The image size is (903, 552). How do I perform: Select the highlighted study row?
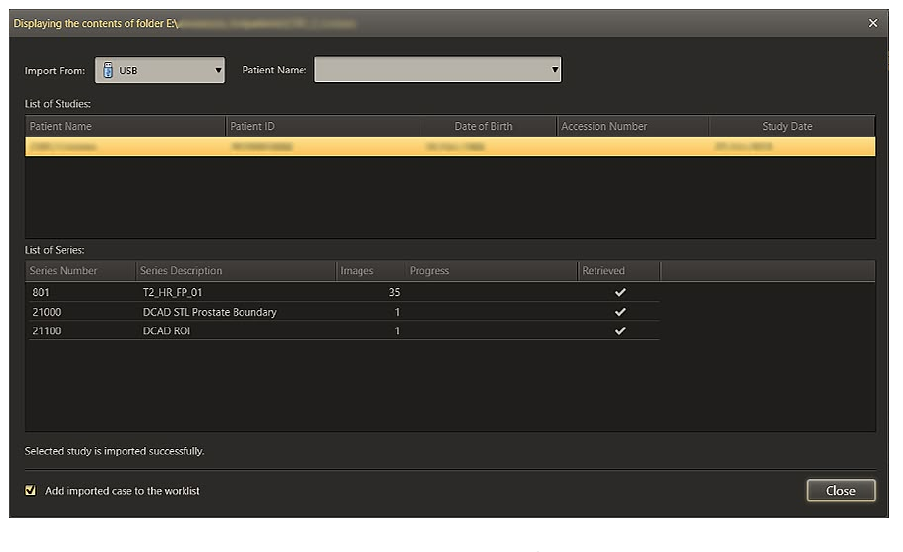(450, 147)
